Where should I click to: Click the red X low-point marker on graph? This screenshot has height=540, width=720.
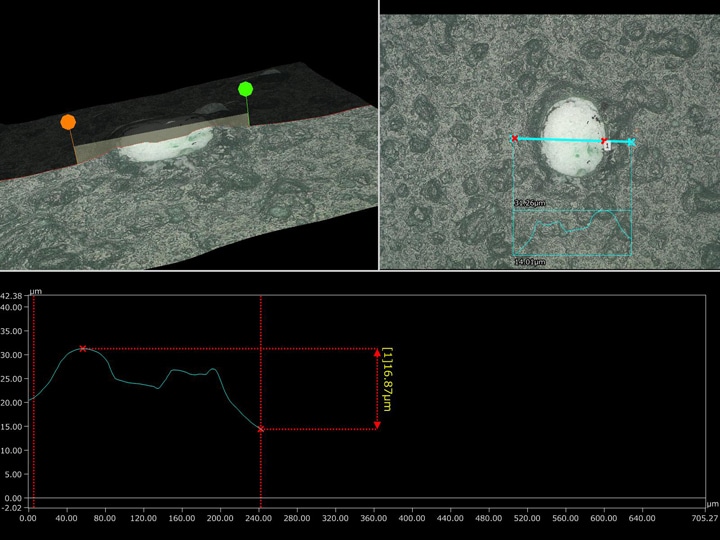click(x=261, y=429)
